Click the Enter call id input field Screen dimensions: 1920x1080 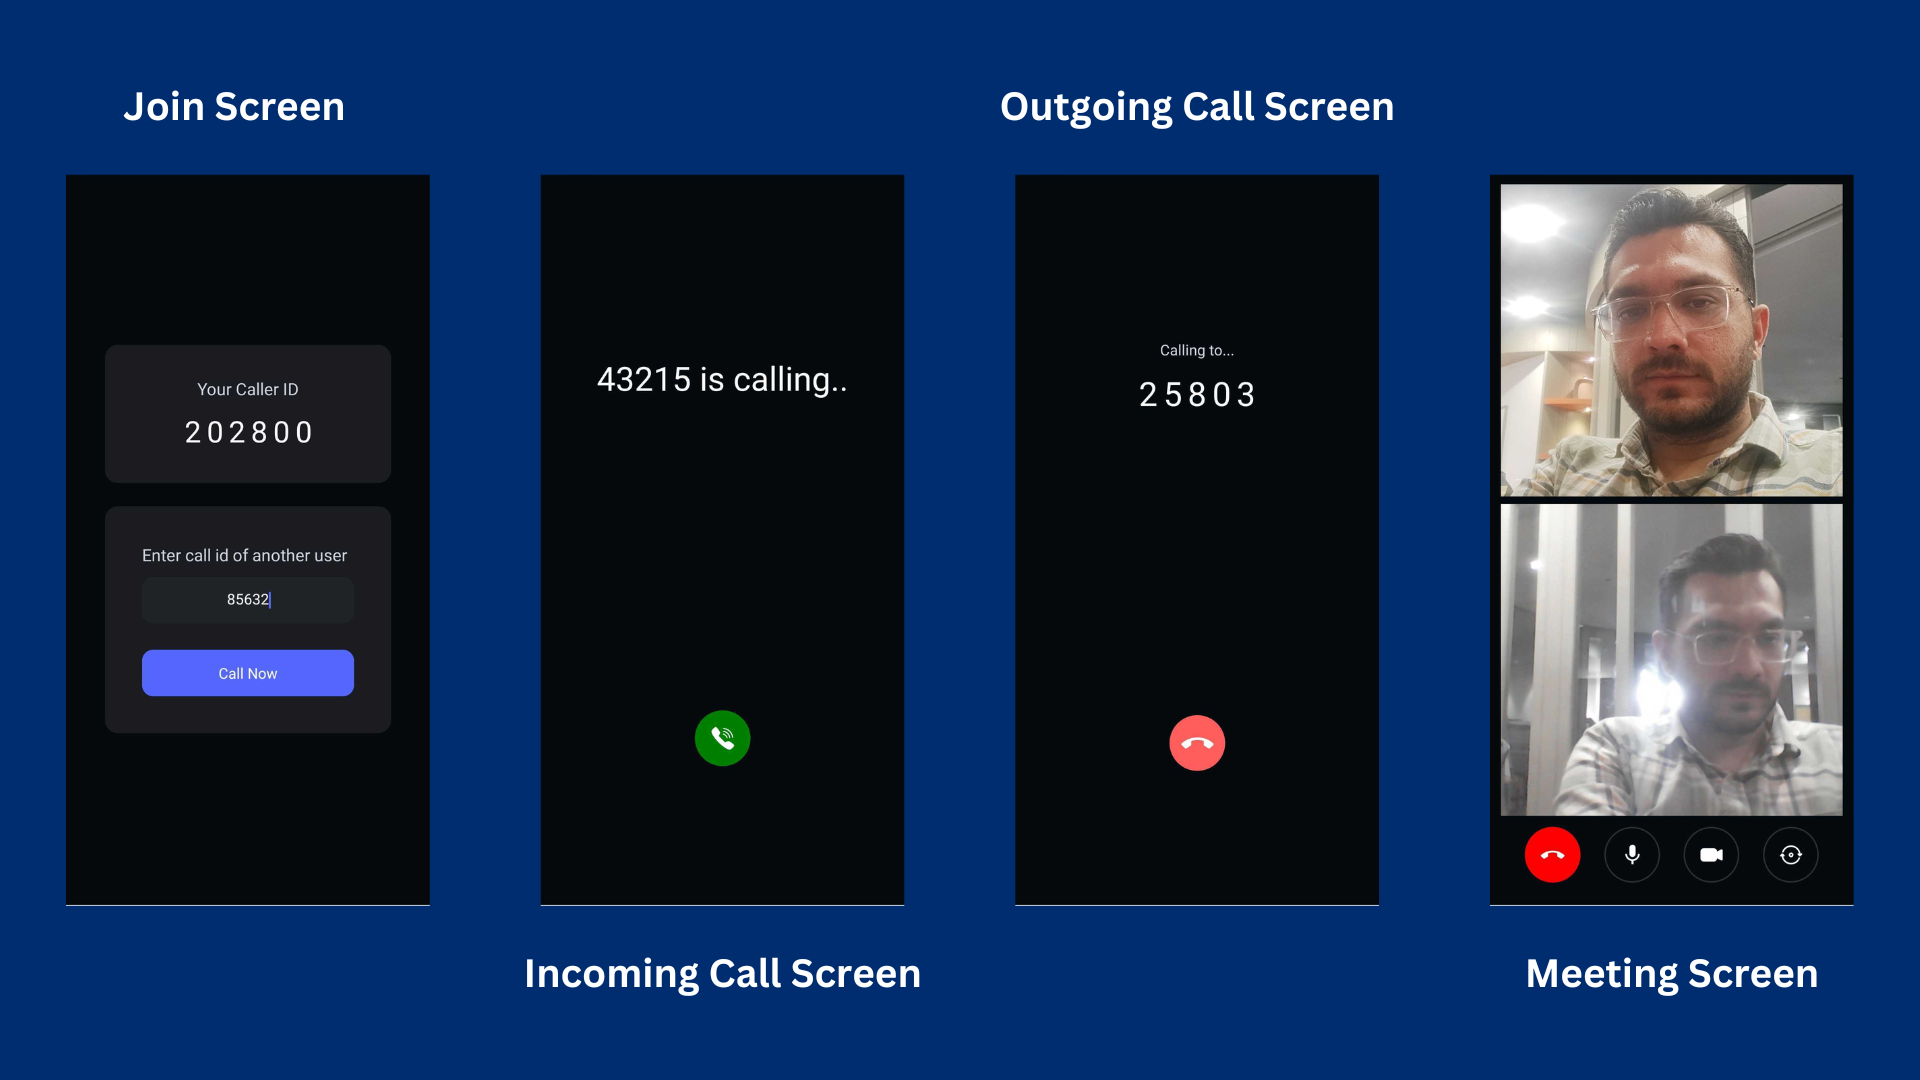[248, 599]
